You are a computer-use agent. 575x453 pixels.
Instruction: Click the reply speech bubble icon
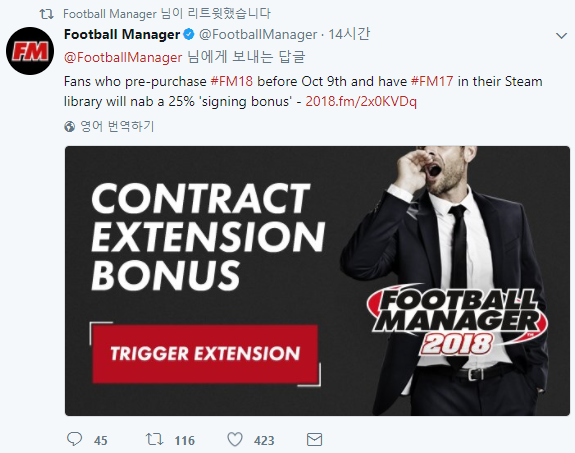point(74,439)
